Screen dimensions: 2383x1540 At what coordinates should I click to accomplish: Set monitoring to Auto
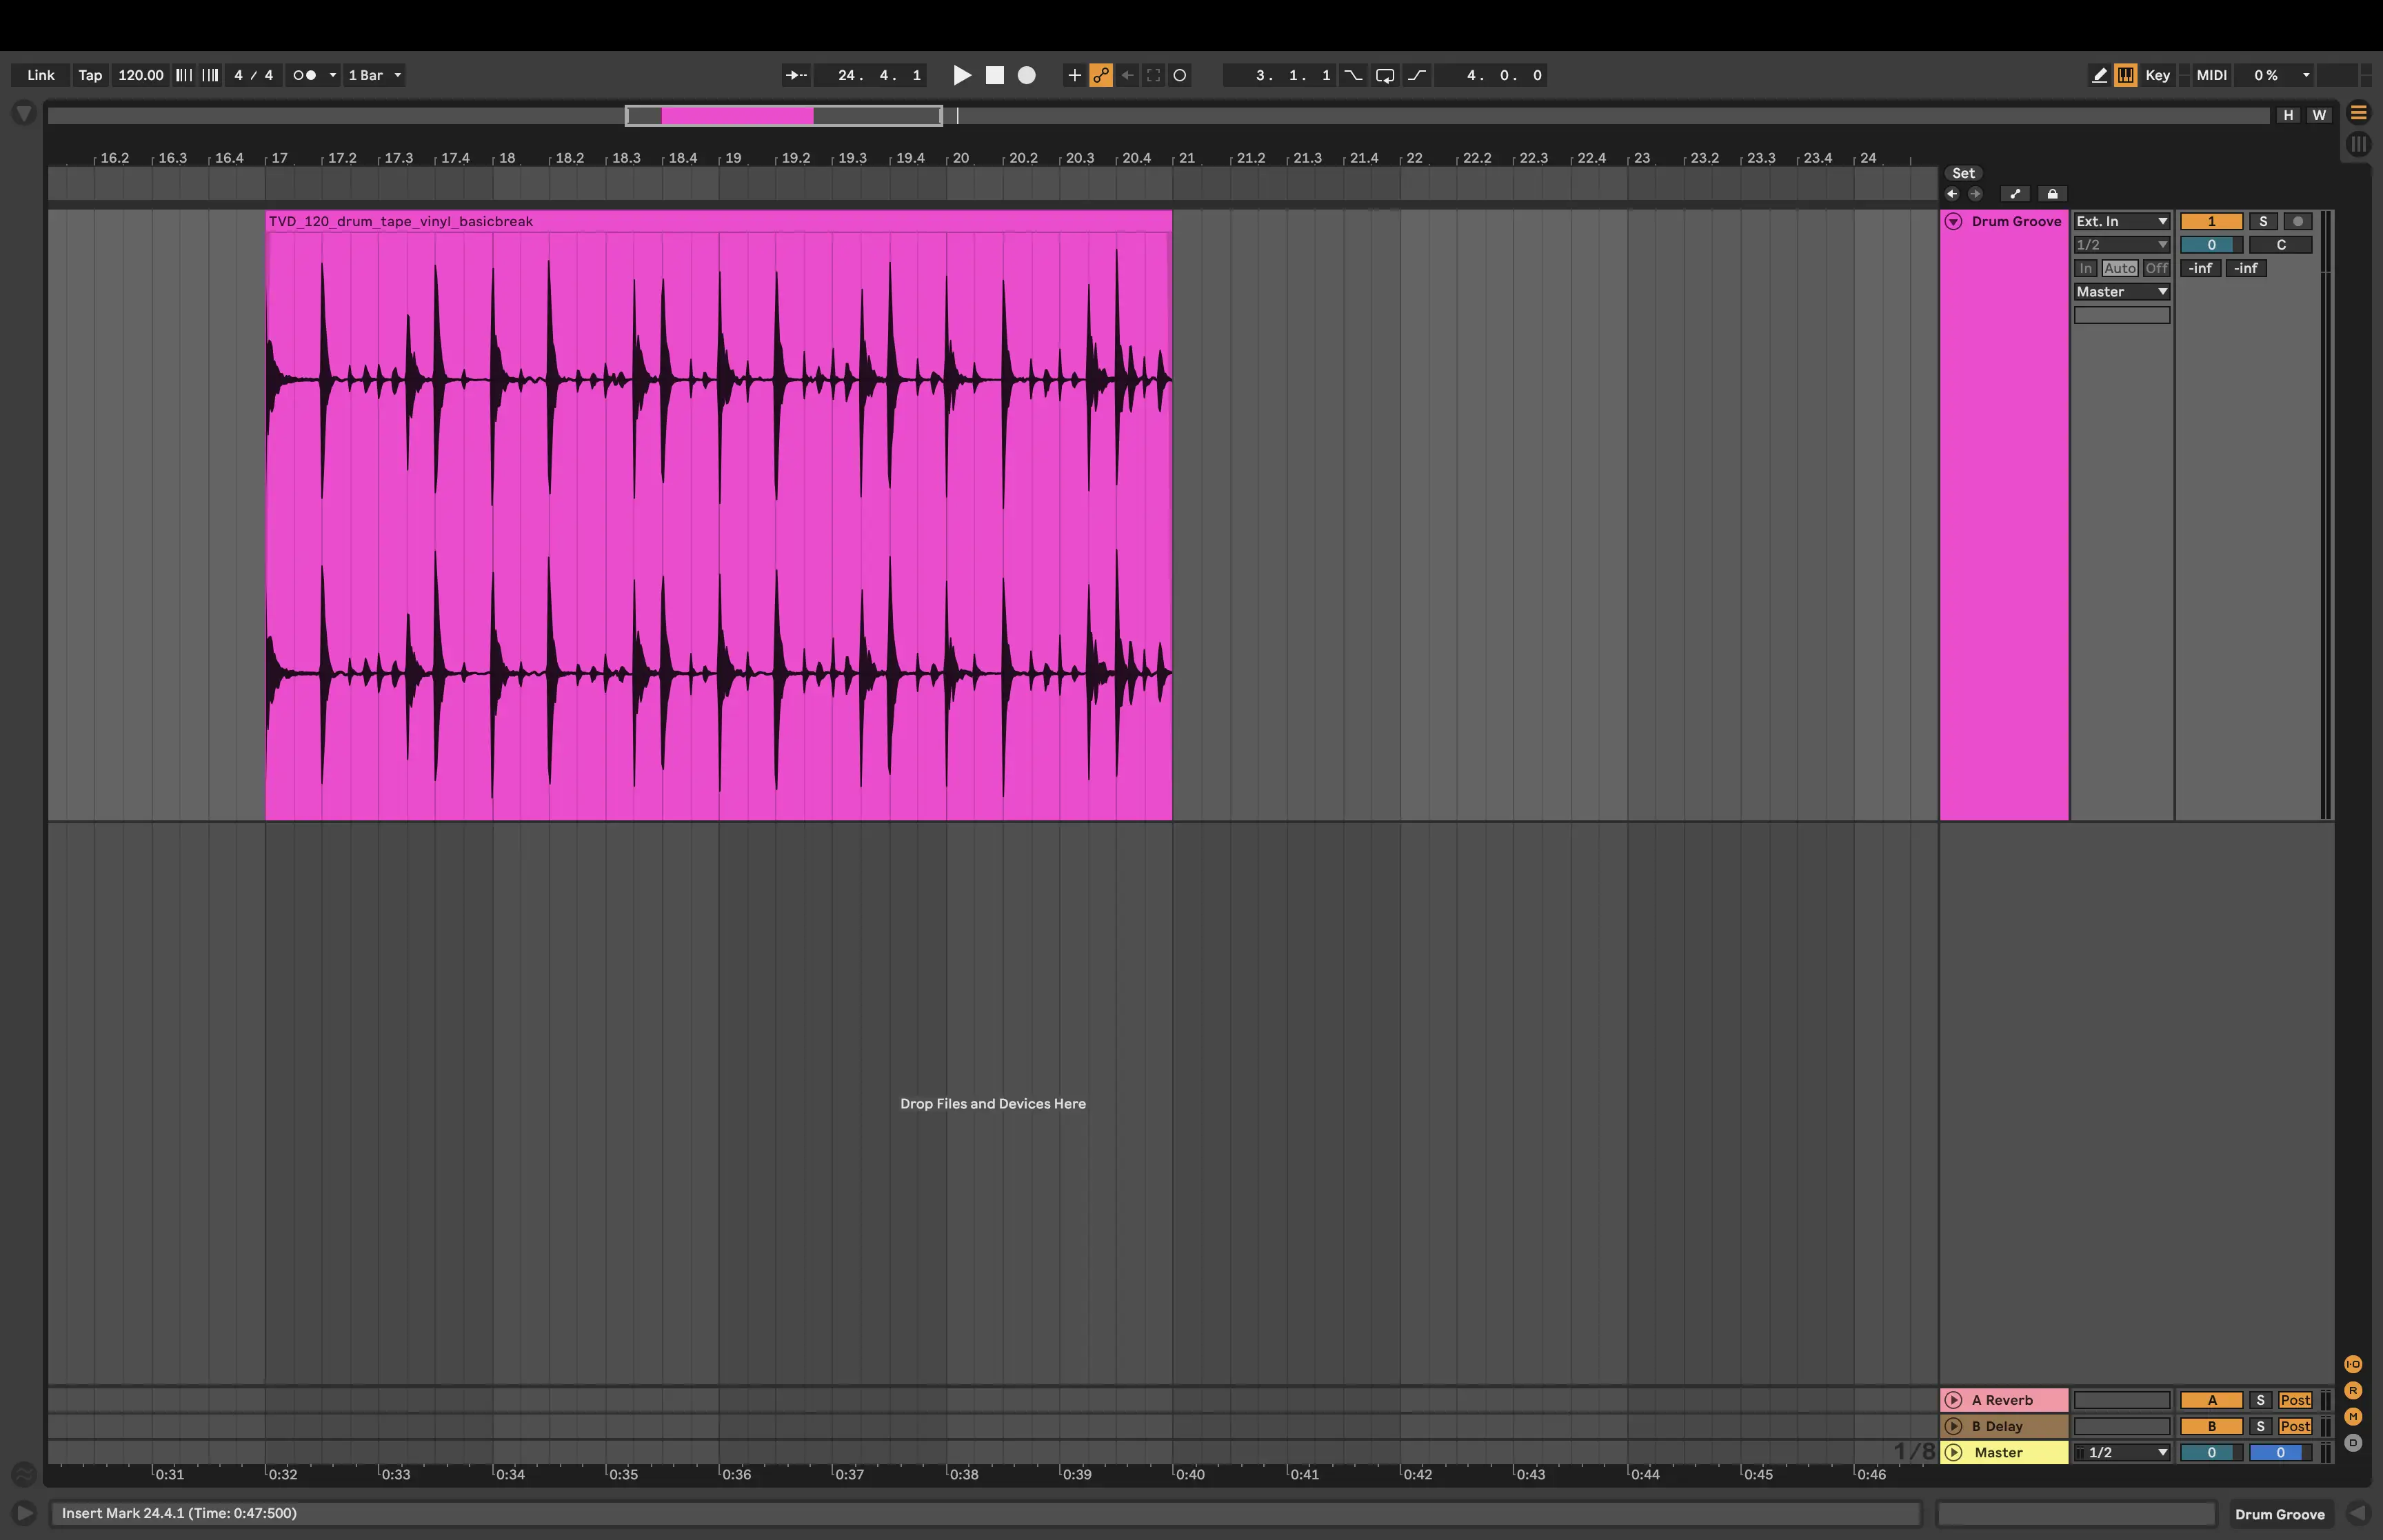(2119, 268)
